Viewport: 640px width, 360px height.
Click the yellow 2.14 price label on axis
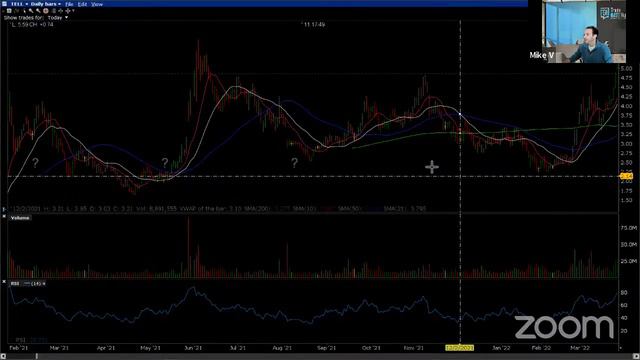pyautogui.click(x=626, y=176)
